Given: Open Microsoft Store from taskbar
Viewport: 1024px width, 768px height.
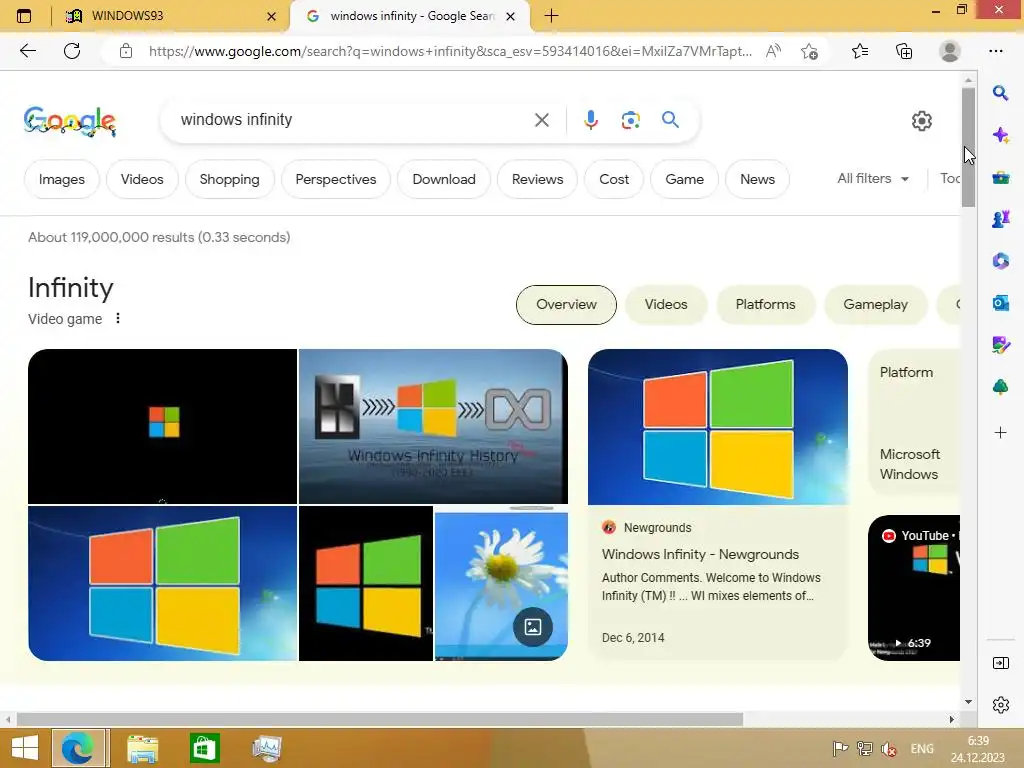Looking at the screenshot, I should pos(204,748).
